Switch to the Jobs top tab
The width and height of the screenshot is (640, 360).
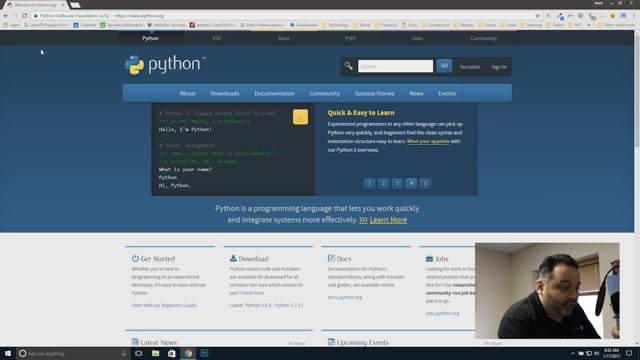[417, 38]
